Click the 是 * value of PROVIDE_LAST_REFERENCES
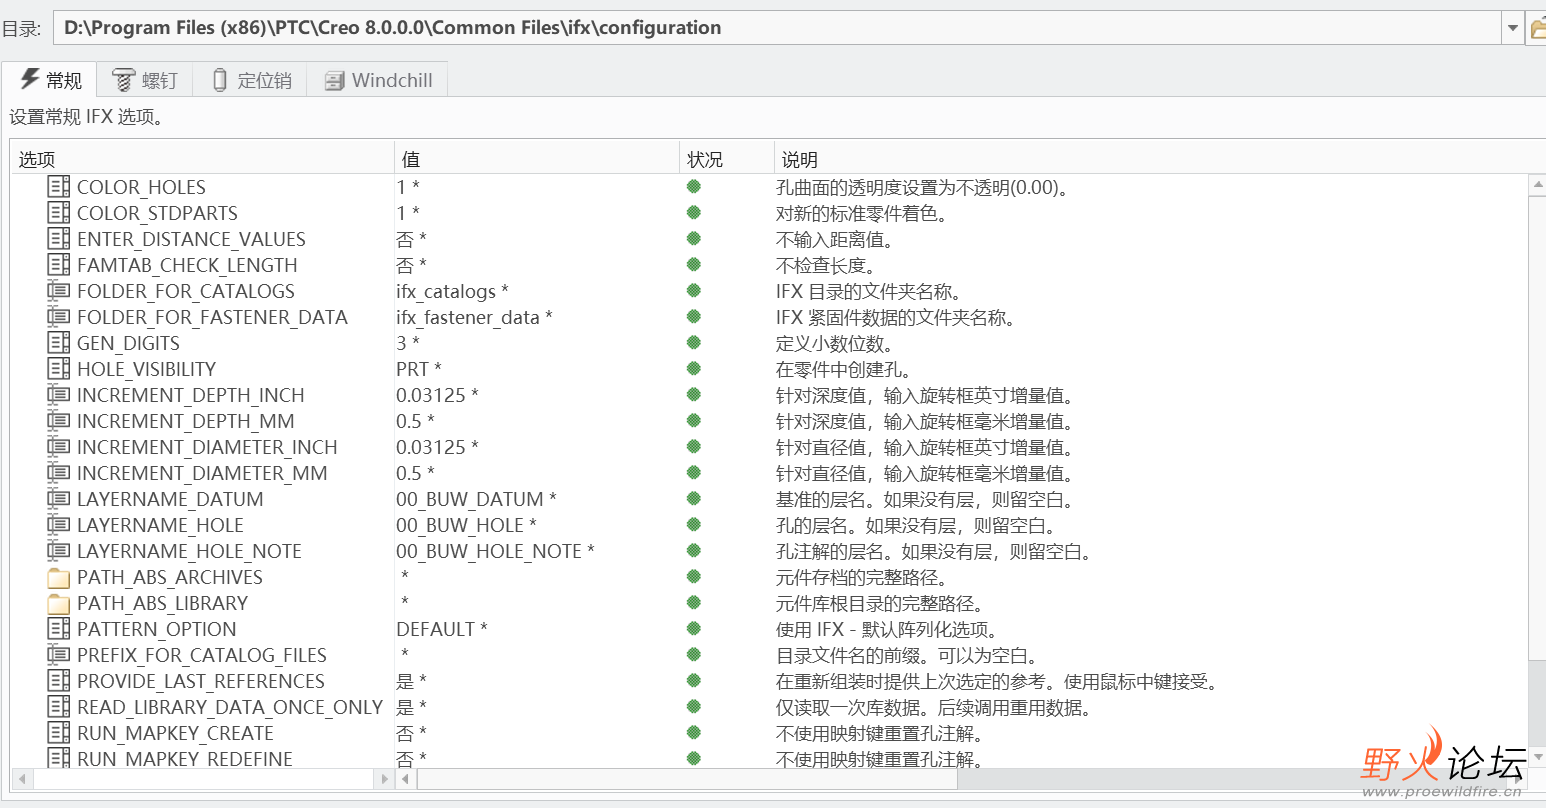1546x808 pixels. click(411, 681)
